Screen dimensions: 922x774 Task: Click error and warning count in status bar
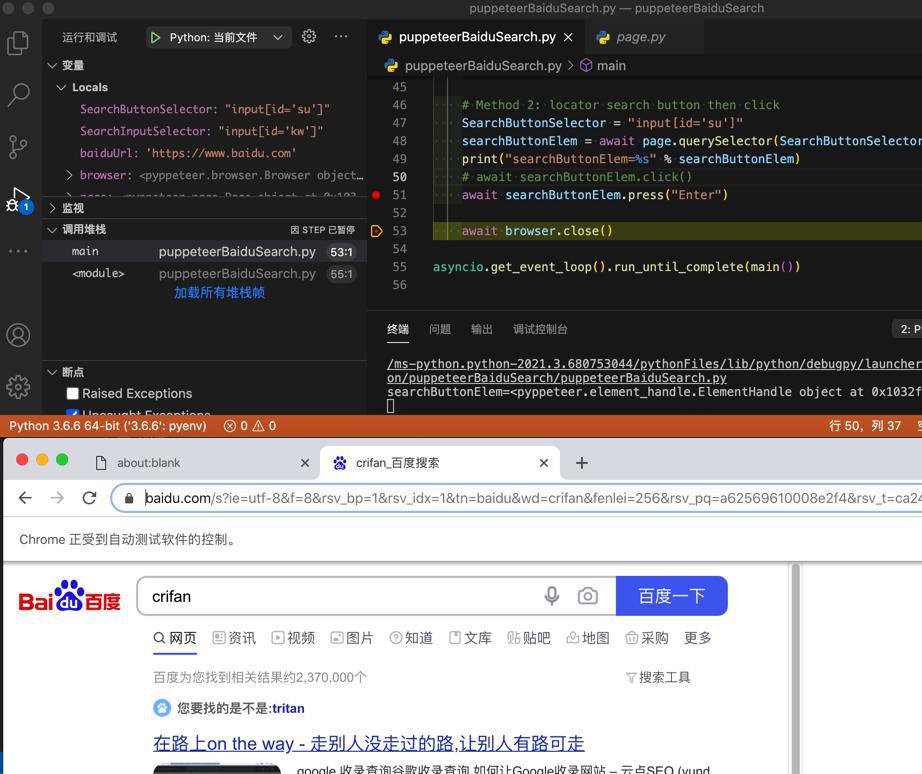[x=250, y=426]
